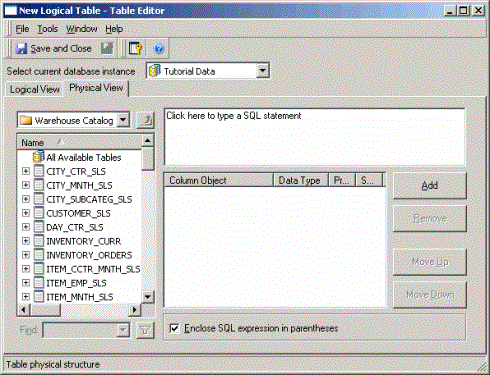Expand the CITY_MNTH_SLS table node
The width and height of the screenshot is (490, 375).
[26, 185]
